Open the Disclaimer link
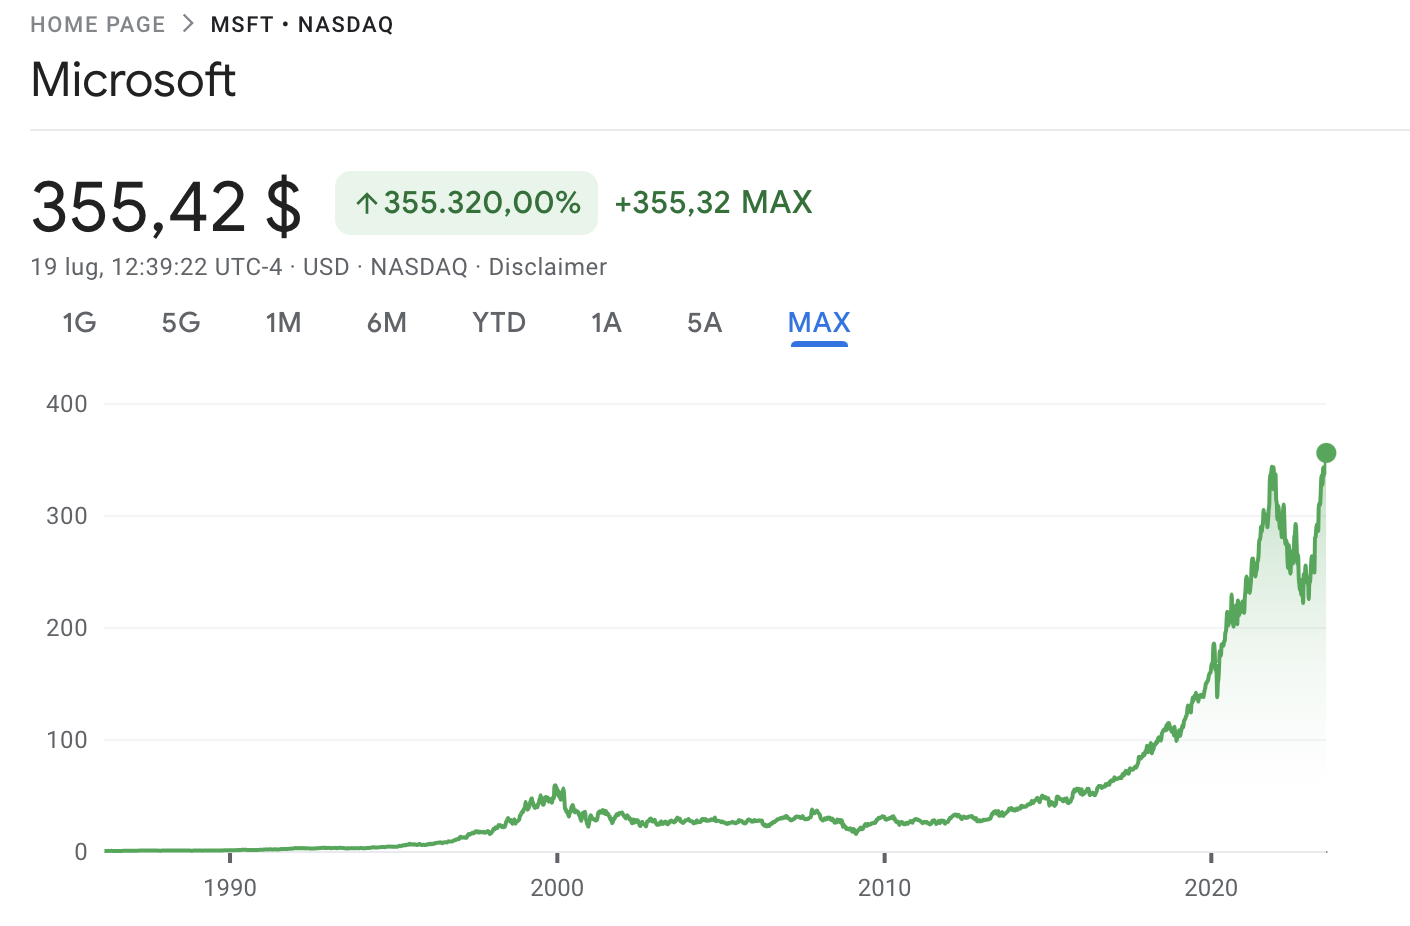1410x926 pixels. click(x=548, y=267)
